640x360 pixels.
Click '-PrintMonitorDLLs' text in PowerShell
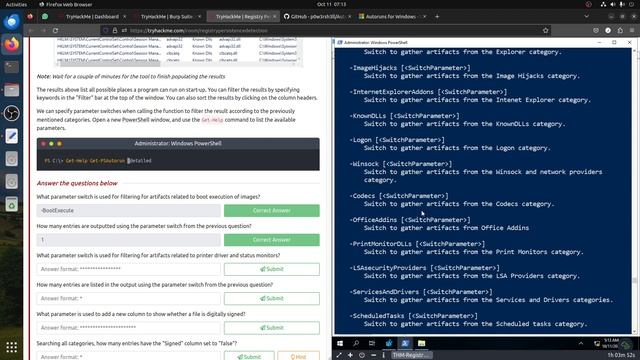pyautogui.click(x=380, y=244)
